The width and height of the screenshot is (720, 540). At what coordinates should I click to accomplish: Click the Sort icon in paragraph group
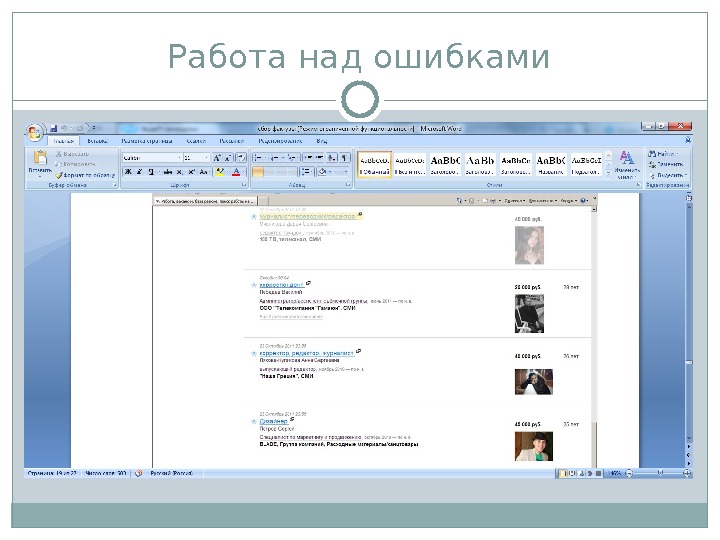tap(332, 158)
